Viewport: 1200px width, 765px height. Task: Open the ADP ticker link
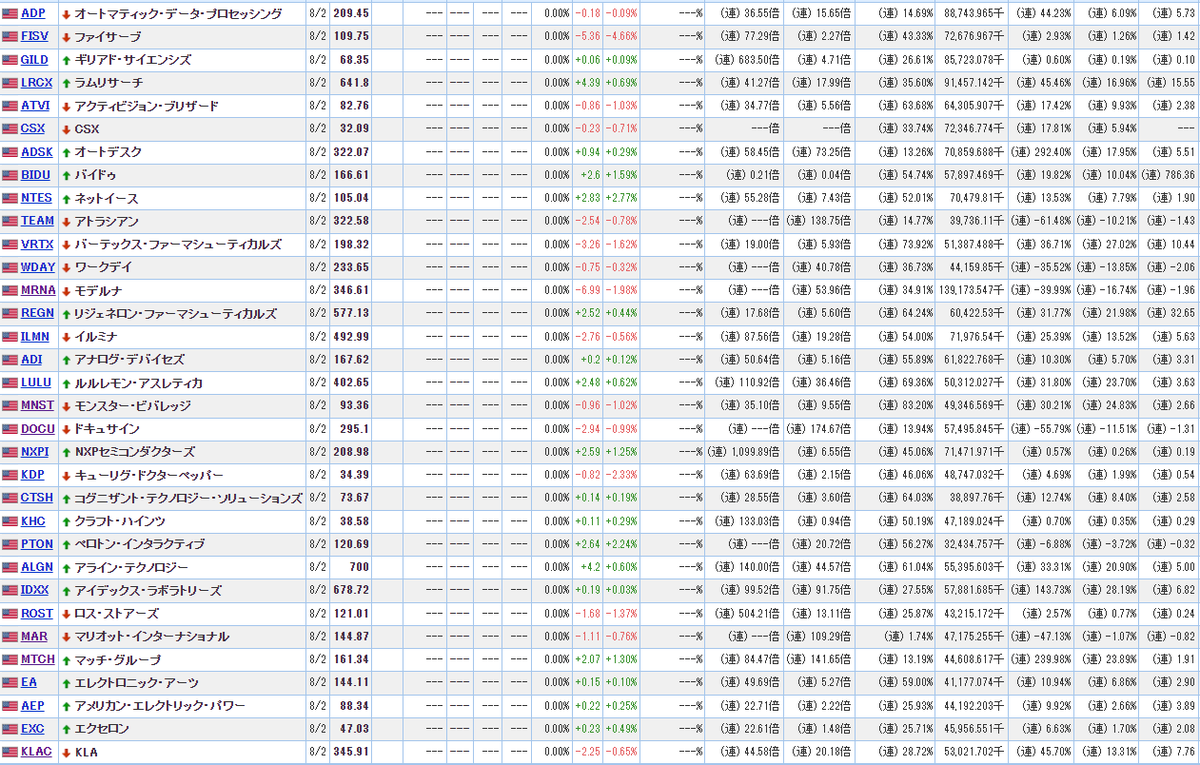(33, 14)
